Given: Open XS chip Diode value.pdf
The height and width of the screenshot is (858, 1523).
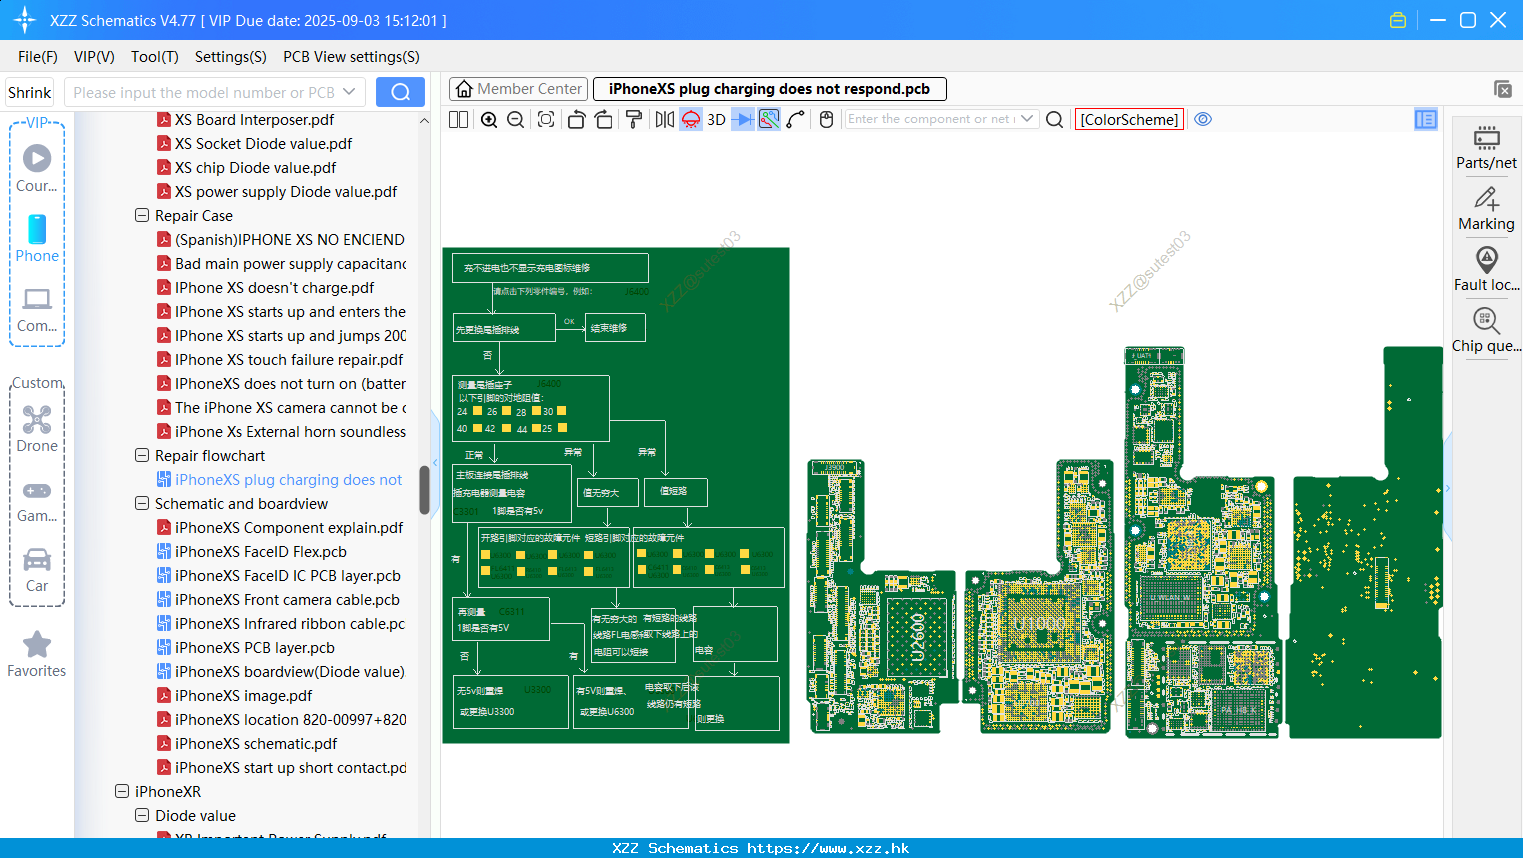Looking at the screenshot, I should click(x=256, y=167).
